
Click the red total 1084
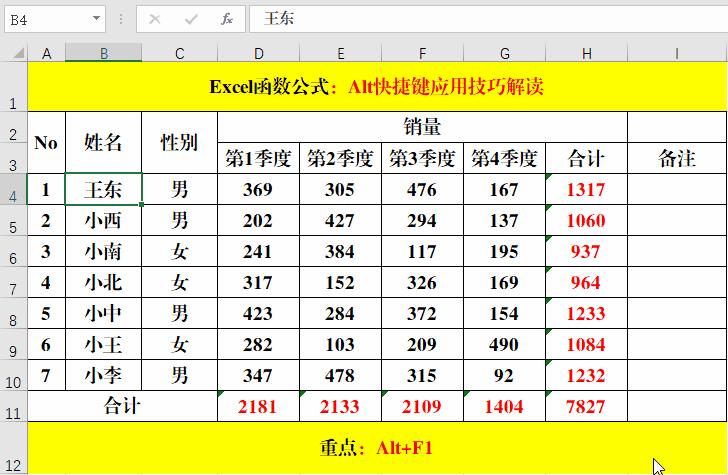586,345
